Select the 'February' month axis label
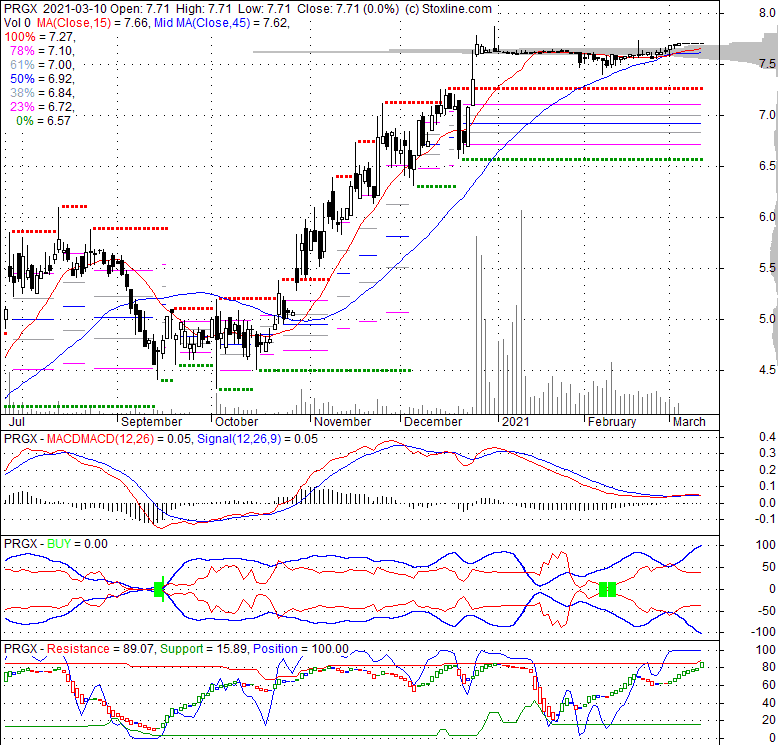 tap(612, 422)
